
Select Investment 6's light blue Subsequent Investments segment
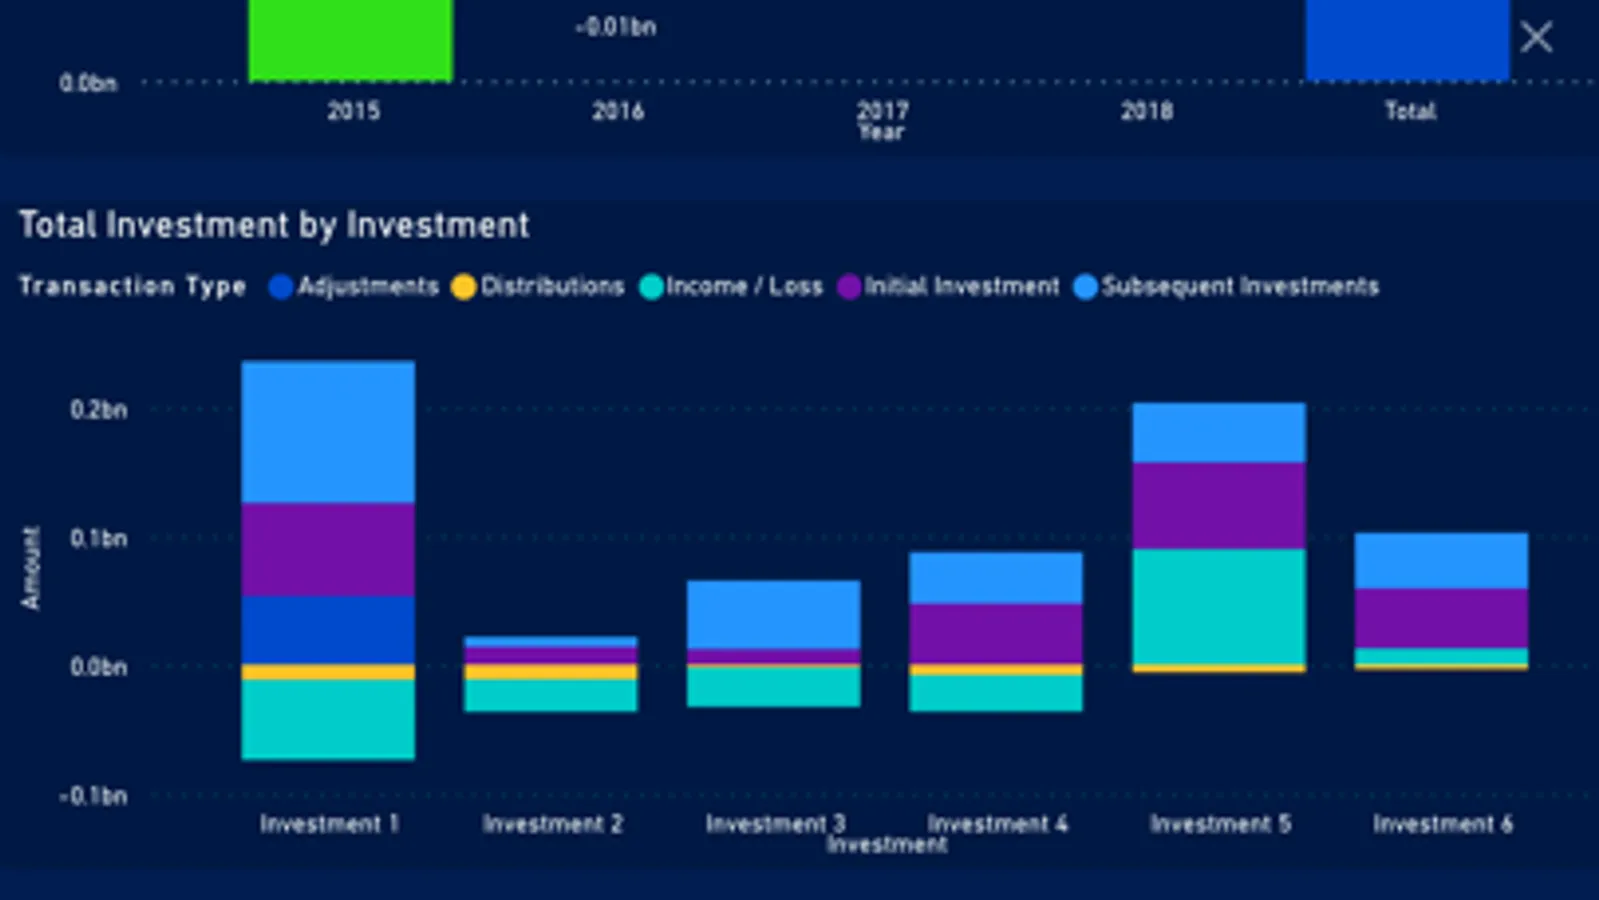[1441, 561]
